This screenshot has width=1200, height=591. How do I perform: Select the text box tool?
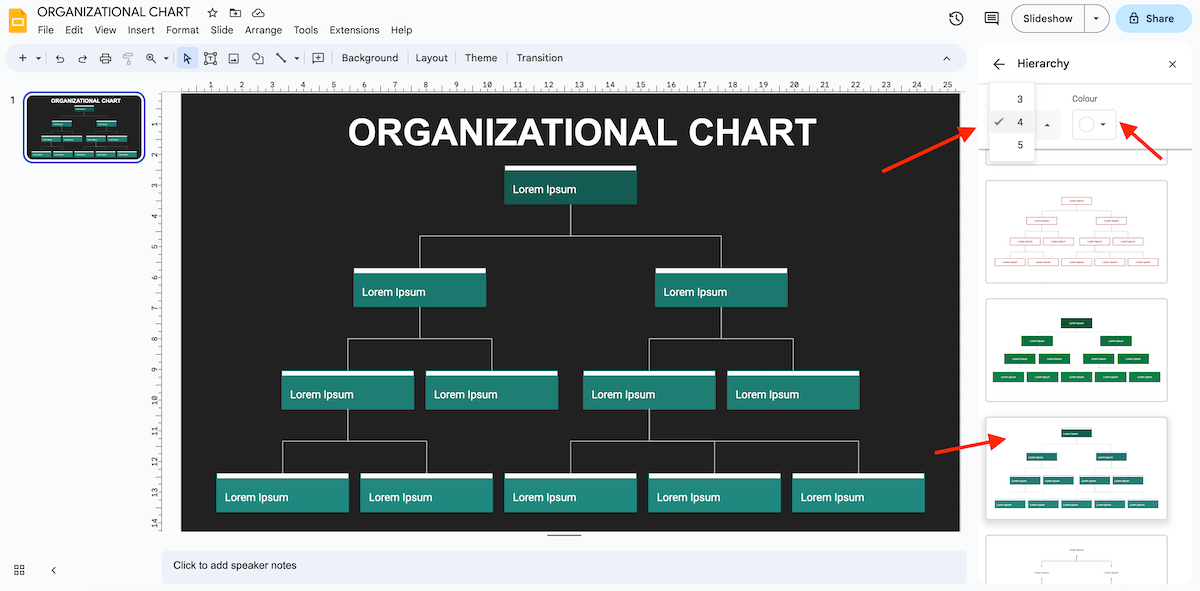(210, 58)
